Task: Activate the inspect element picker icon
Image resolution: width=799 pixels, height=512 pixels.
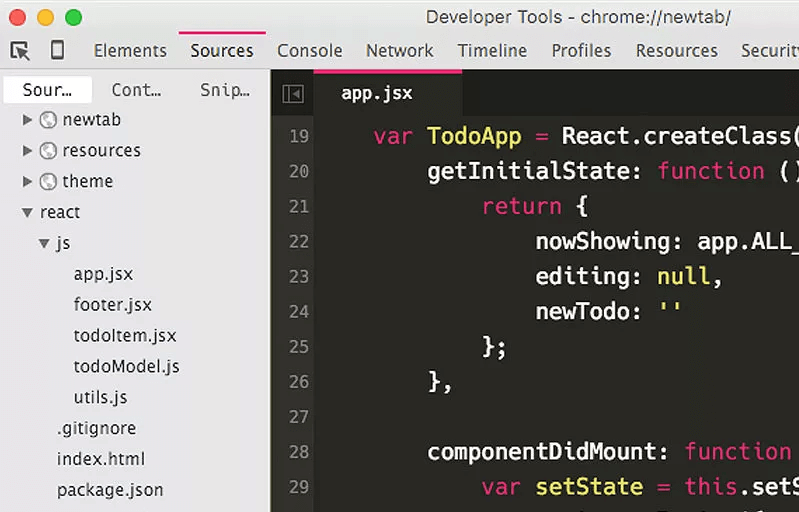Action: click(20, 51)
